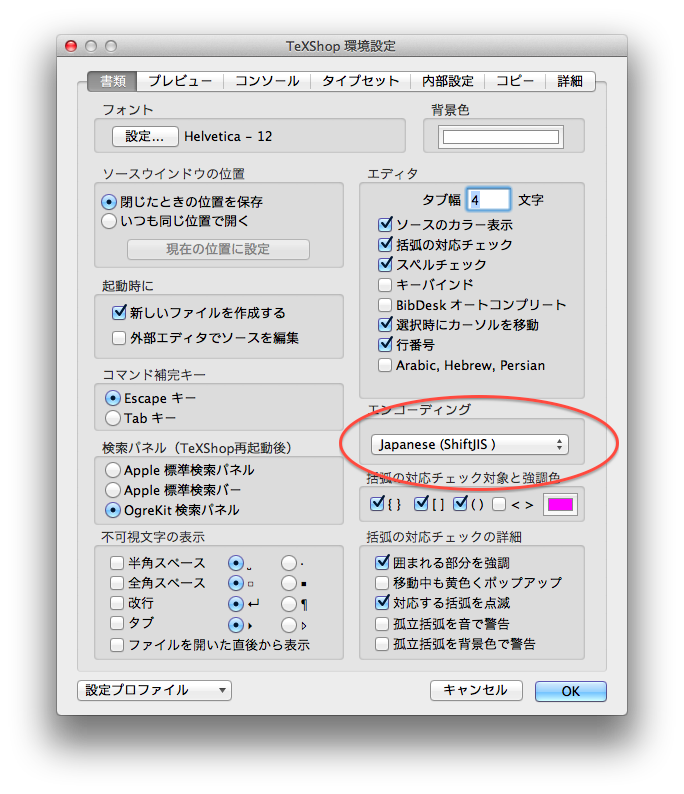Viewport: 684px width, 794px height.
Task: Enable 改行 display checkbox
Action: [x=117, y=603]
